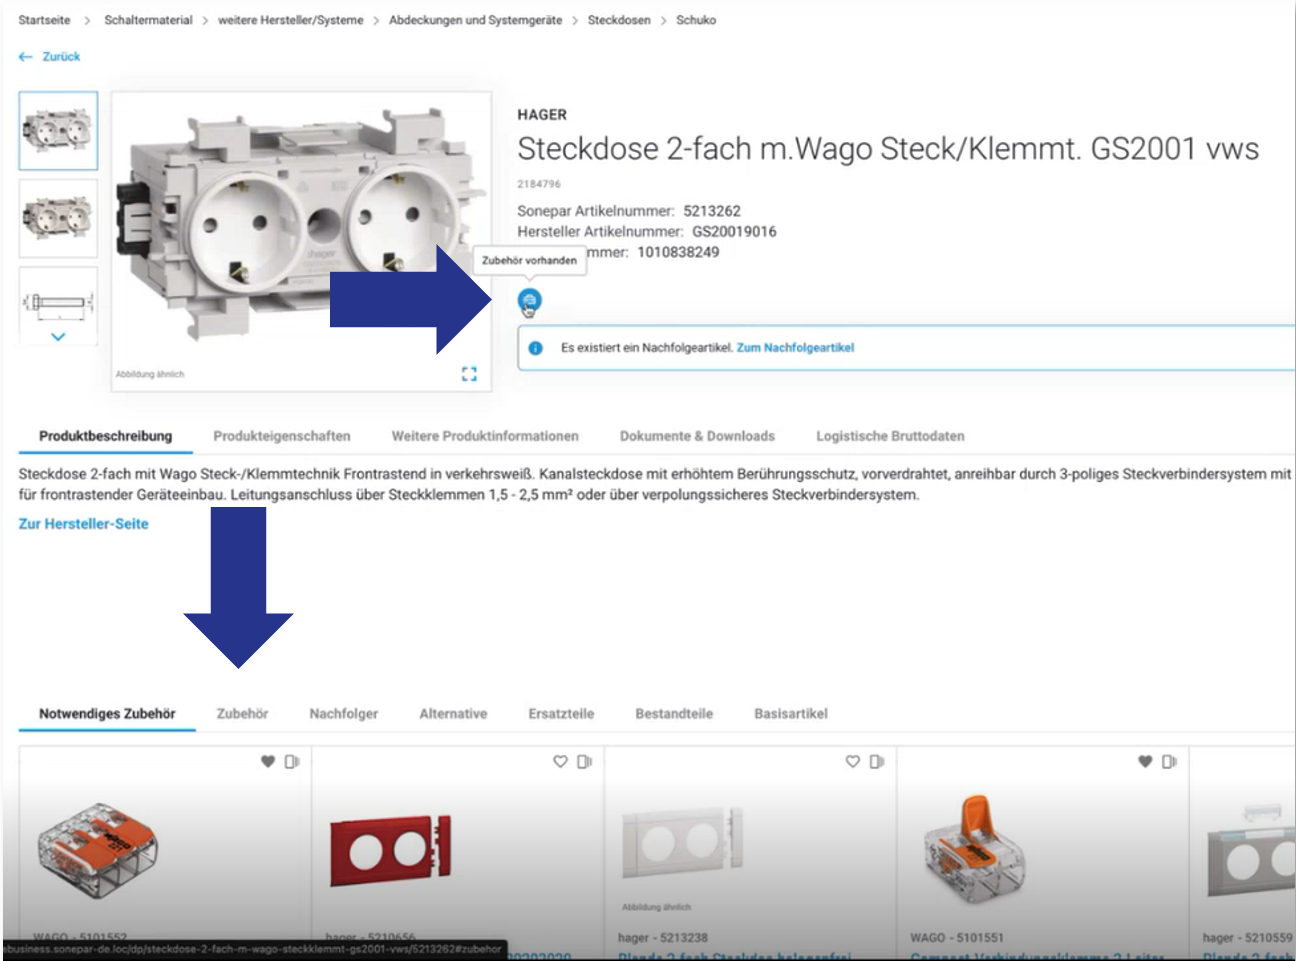Switch to Ersatzteile tab

561,714
